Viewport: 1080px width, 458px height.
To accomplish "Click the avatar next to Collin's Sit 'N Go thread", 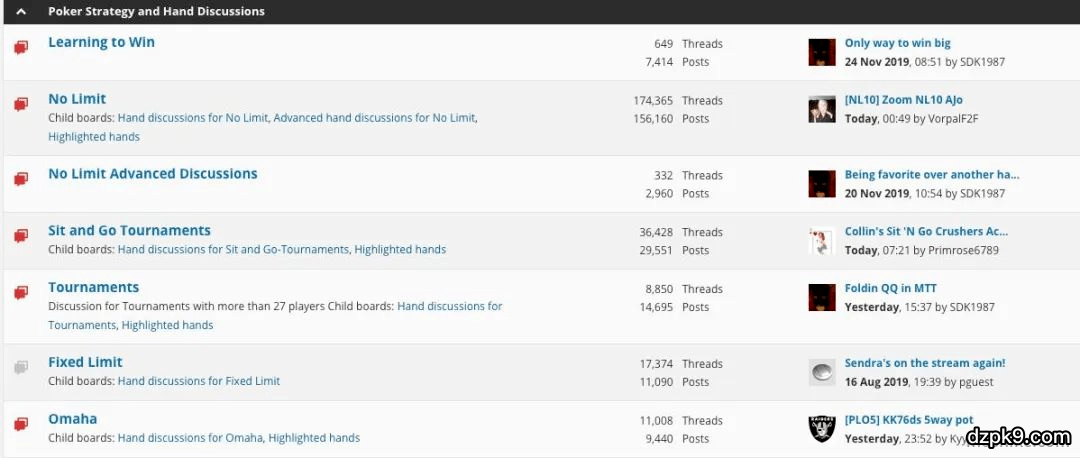I will 821,241.
